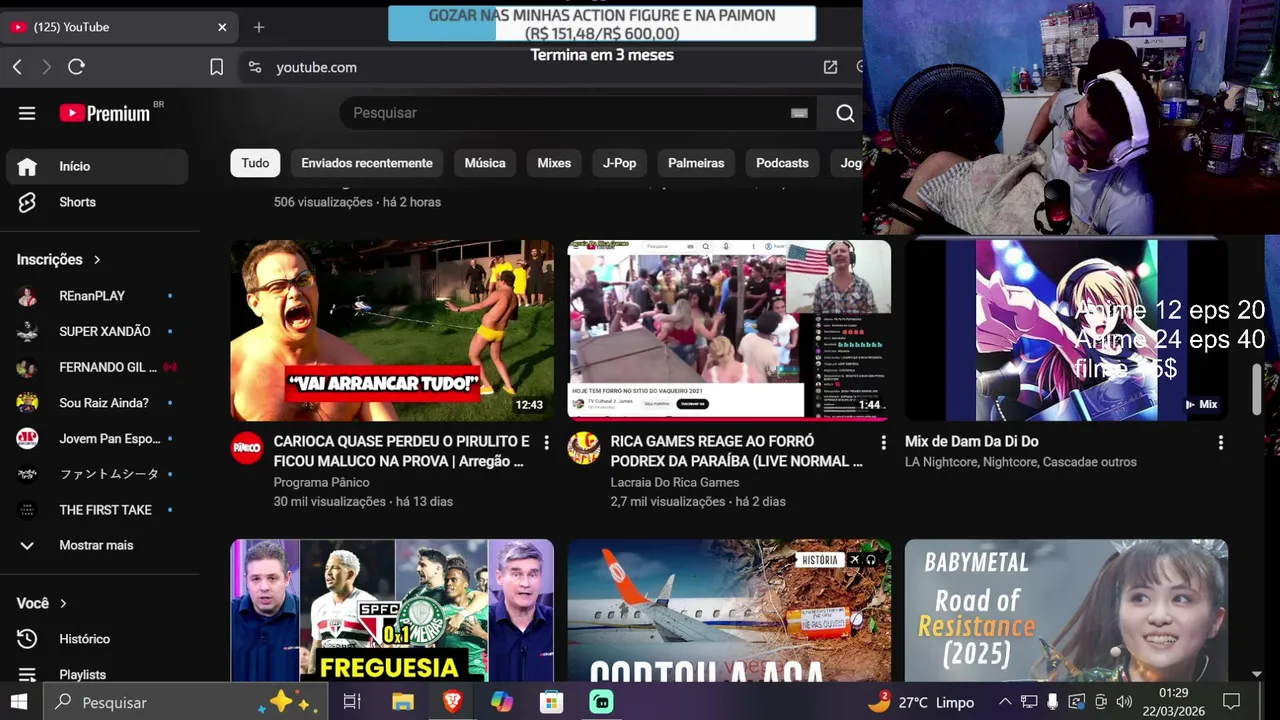
Task: Click the Brave browser taskbar icon
Action: (x=452, y=702)
